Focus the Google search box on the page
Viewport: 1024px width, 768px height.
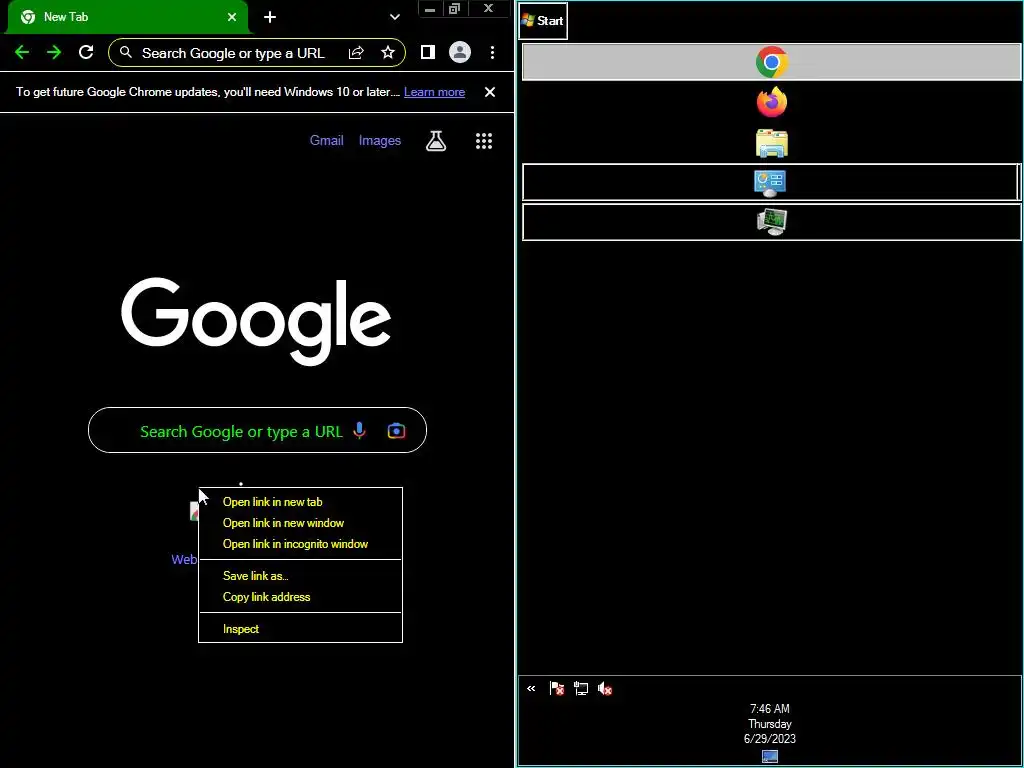(257, 430)
